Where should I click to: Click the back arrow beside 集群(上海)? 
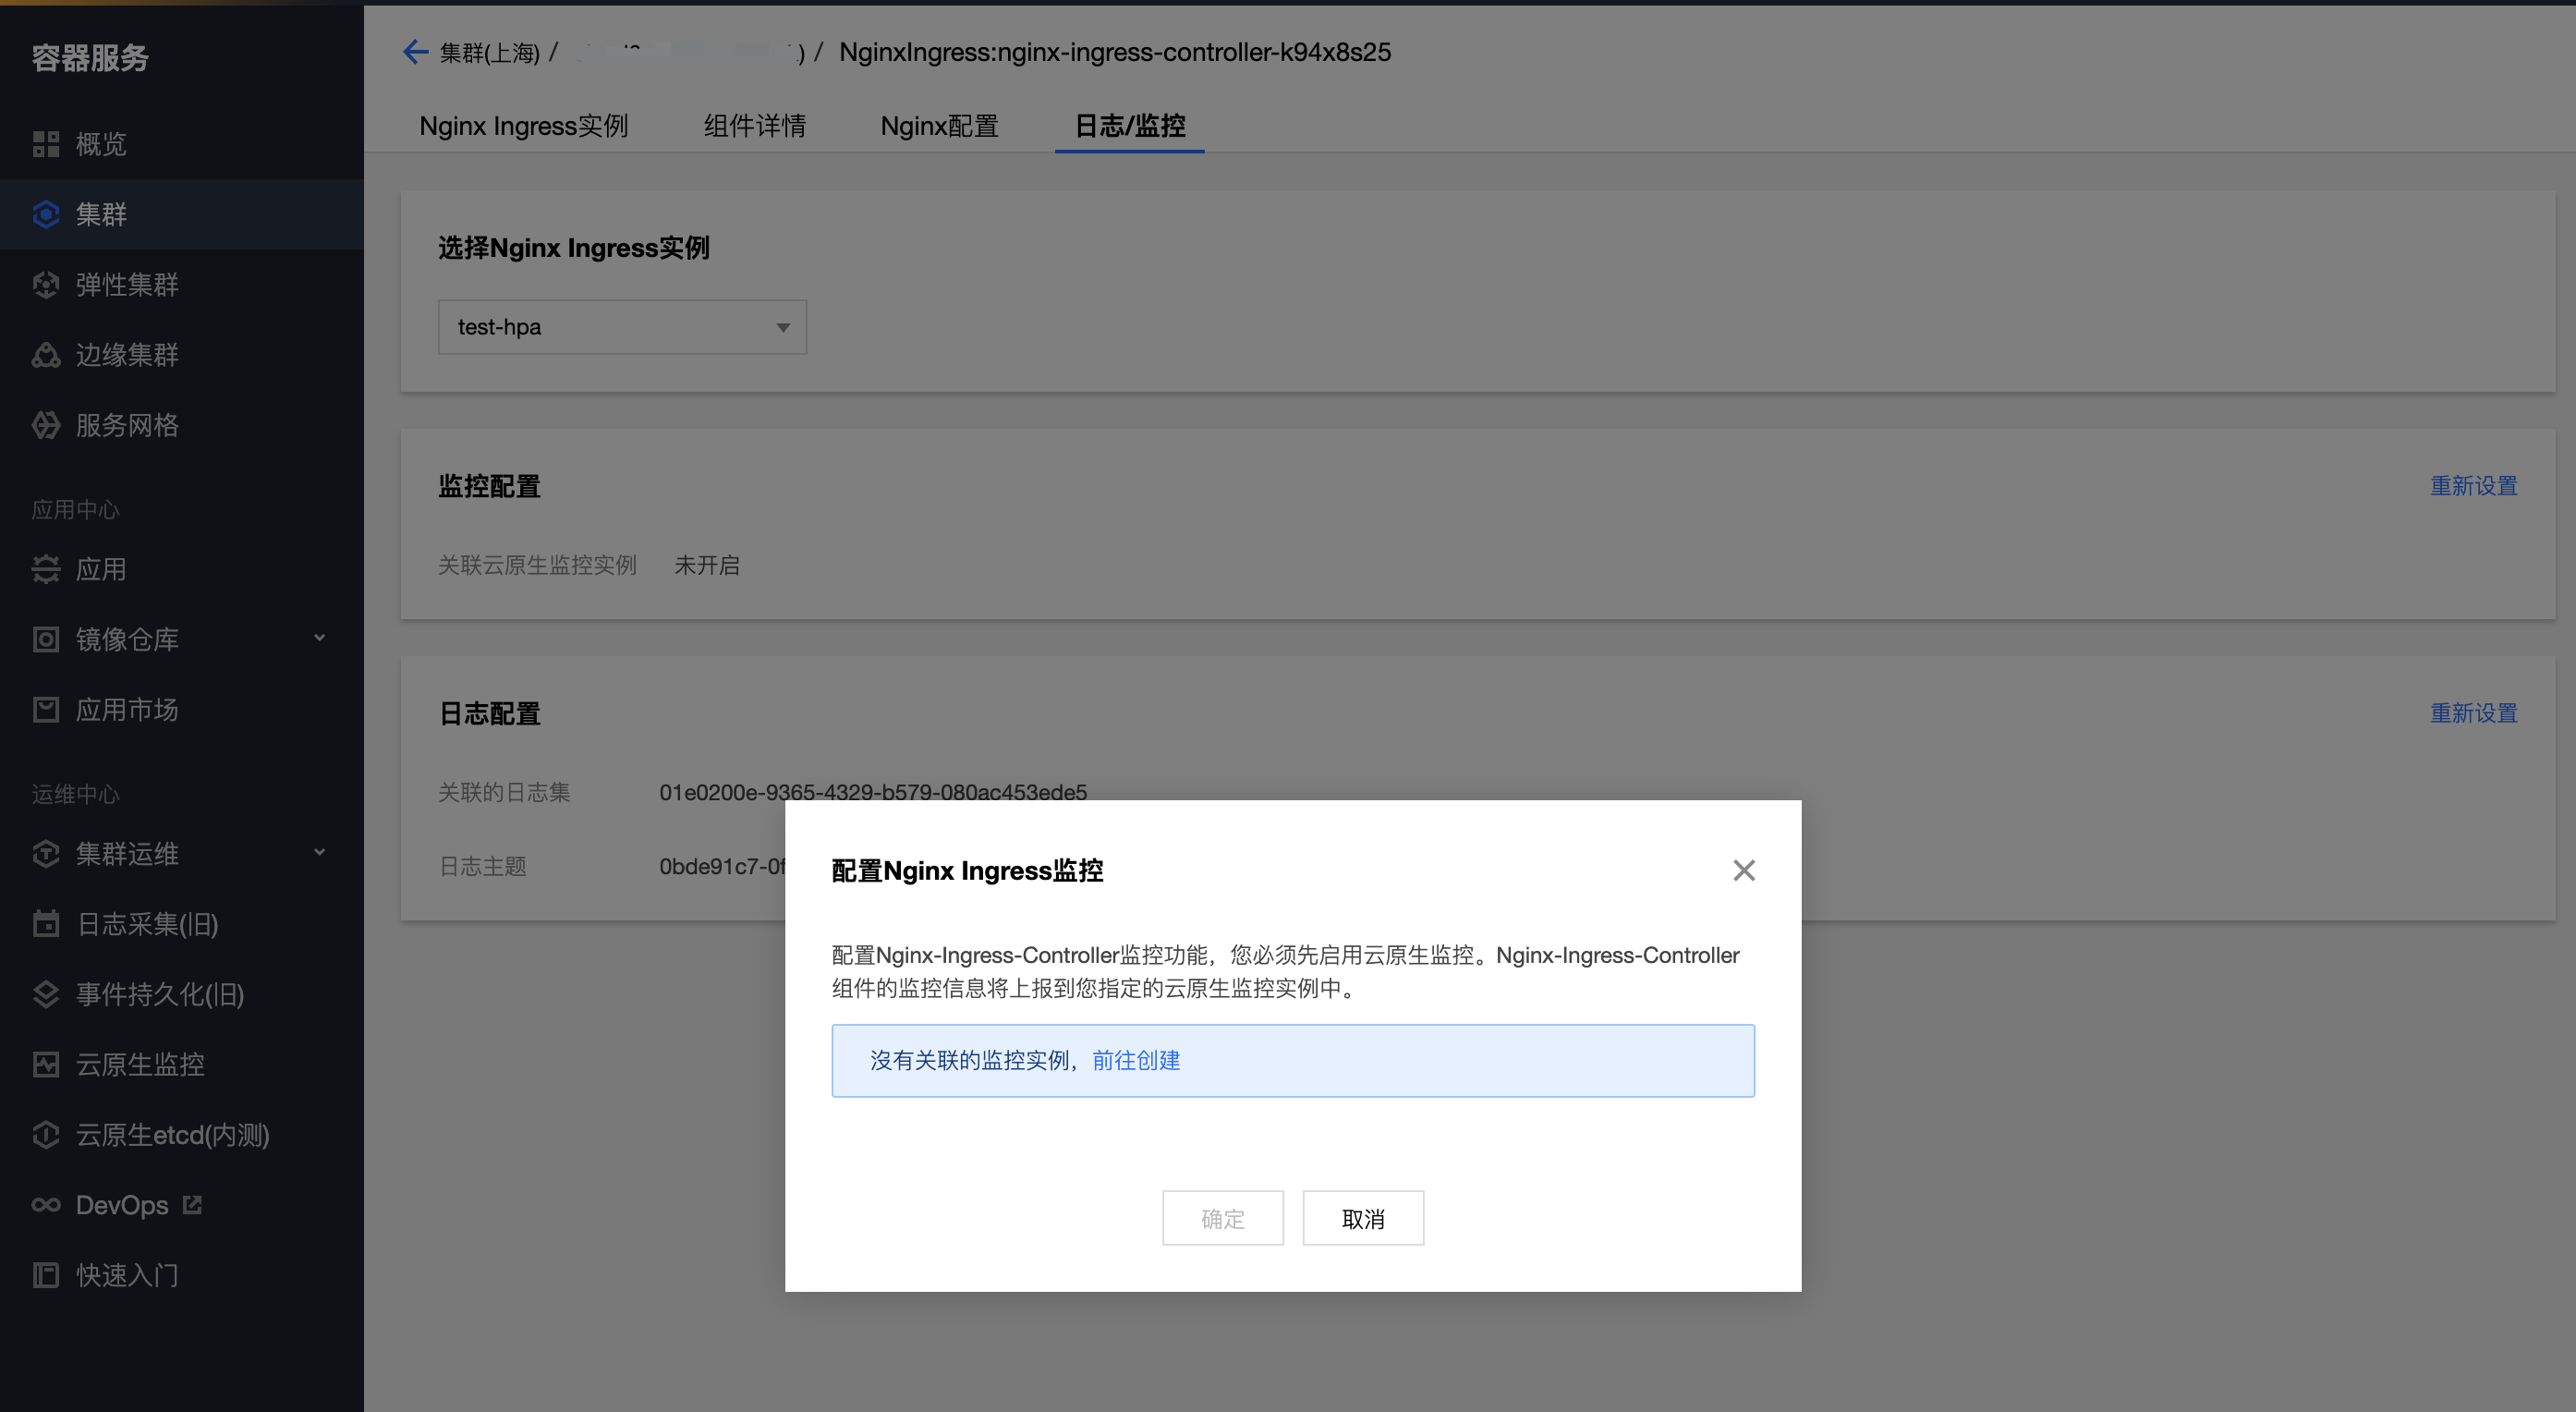(415, 52)
